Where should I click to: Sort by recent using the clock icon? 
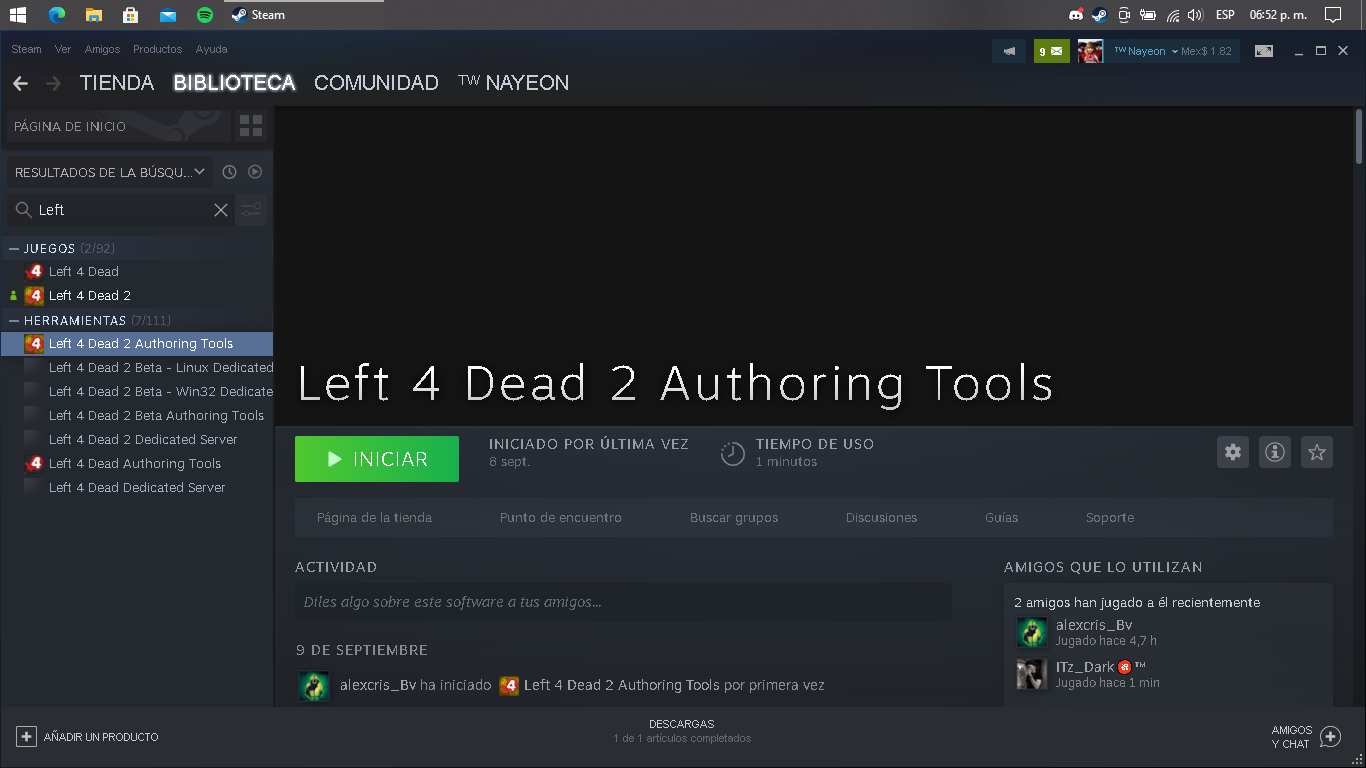(229, 172)
